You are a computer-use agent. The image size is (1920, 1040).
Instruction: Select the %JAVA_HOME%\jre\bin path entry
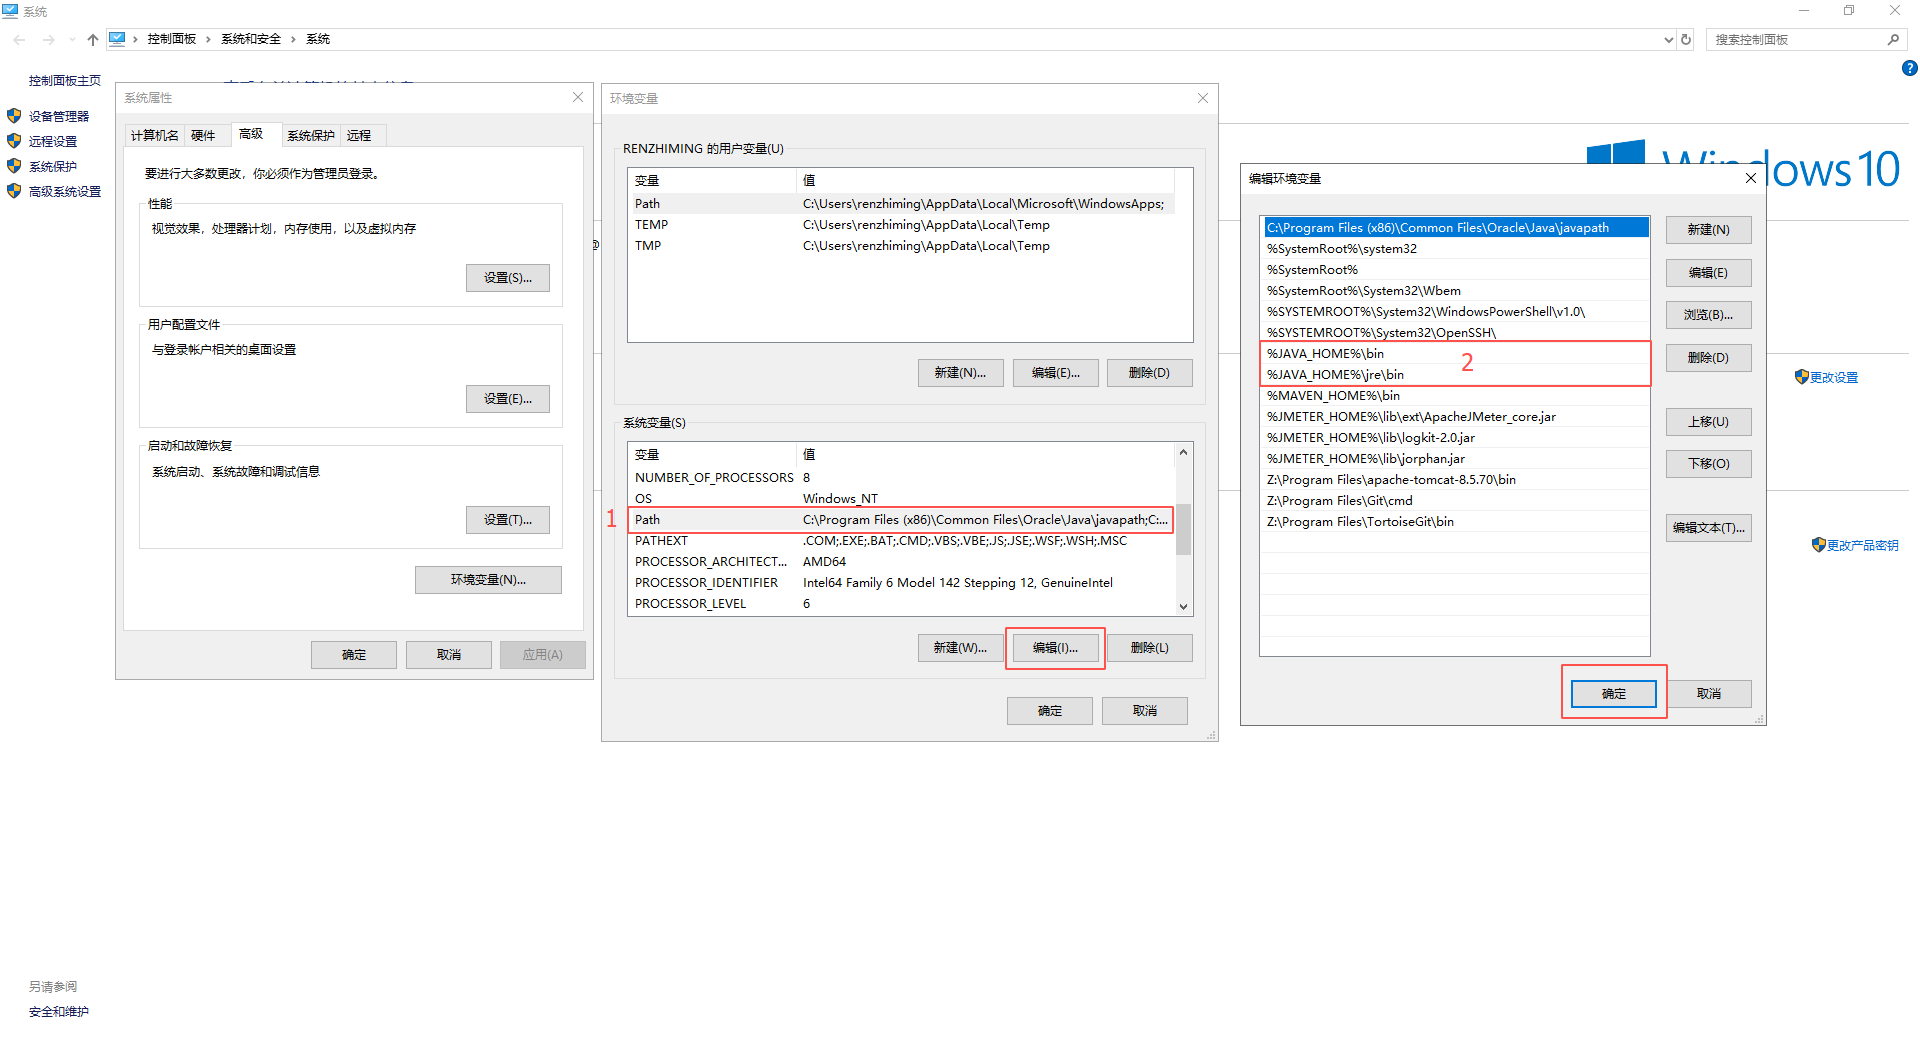point(1455,375)
